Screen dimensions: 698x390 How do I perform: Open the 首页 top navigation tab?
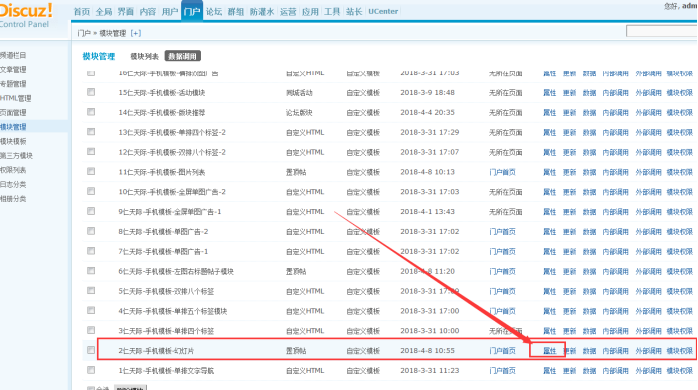(x=82, y=12)
